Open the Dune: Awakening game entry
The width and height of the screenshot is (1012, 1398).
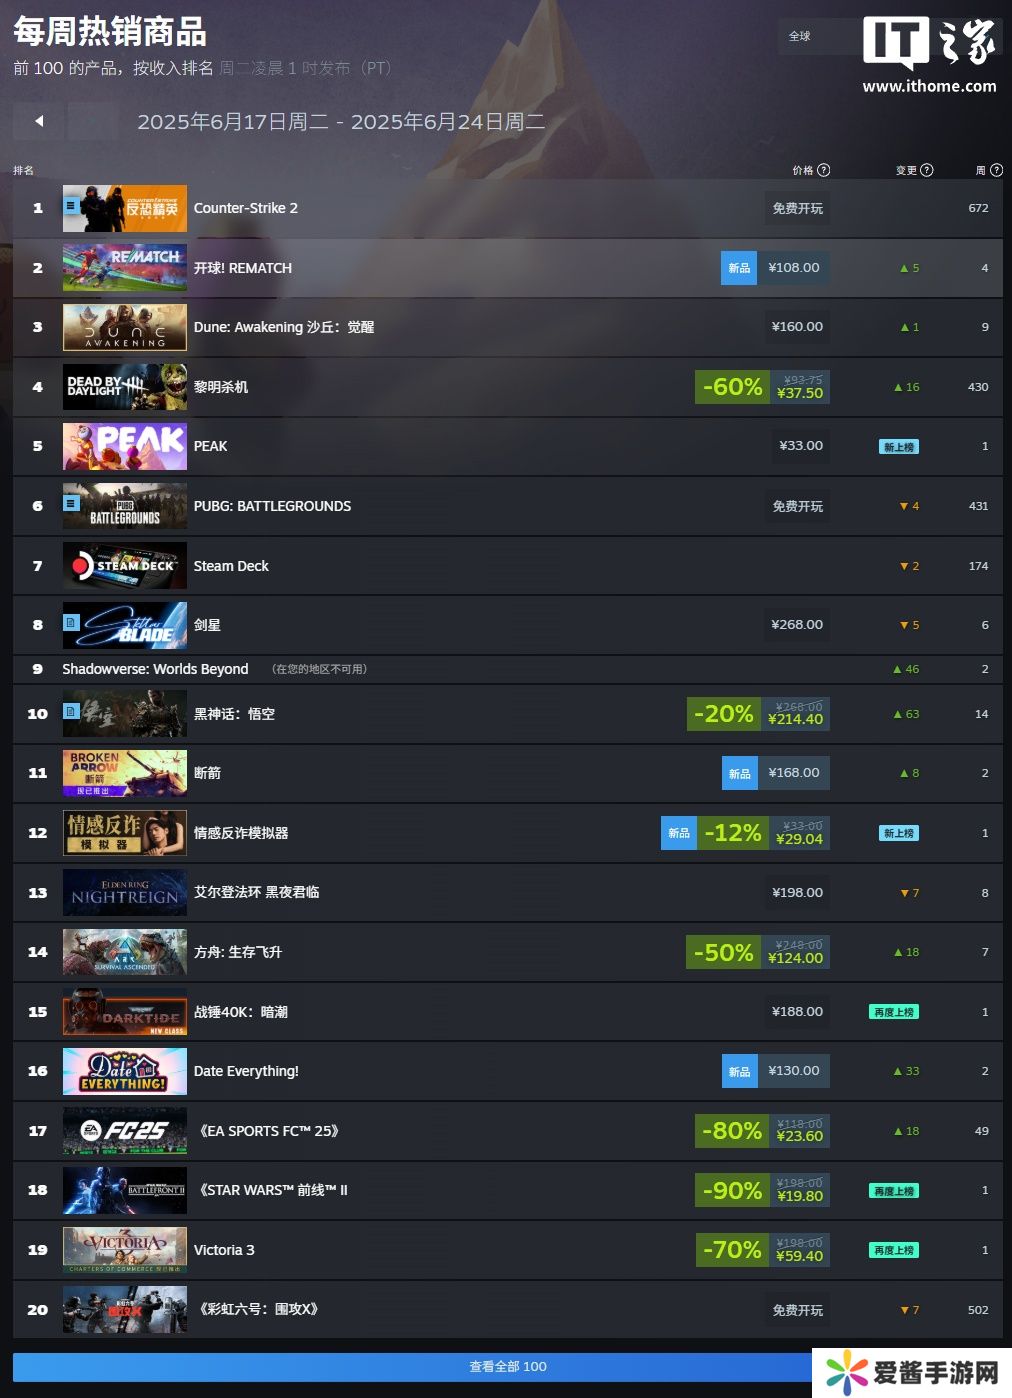(x=284, y=327)
